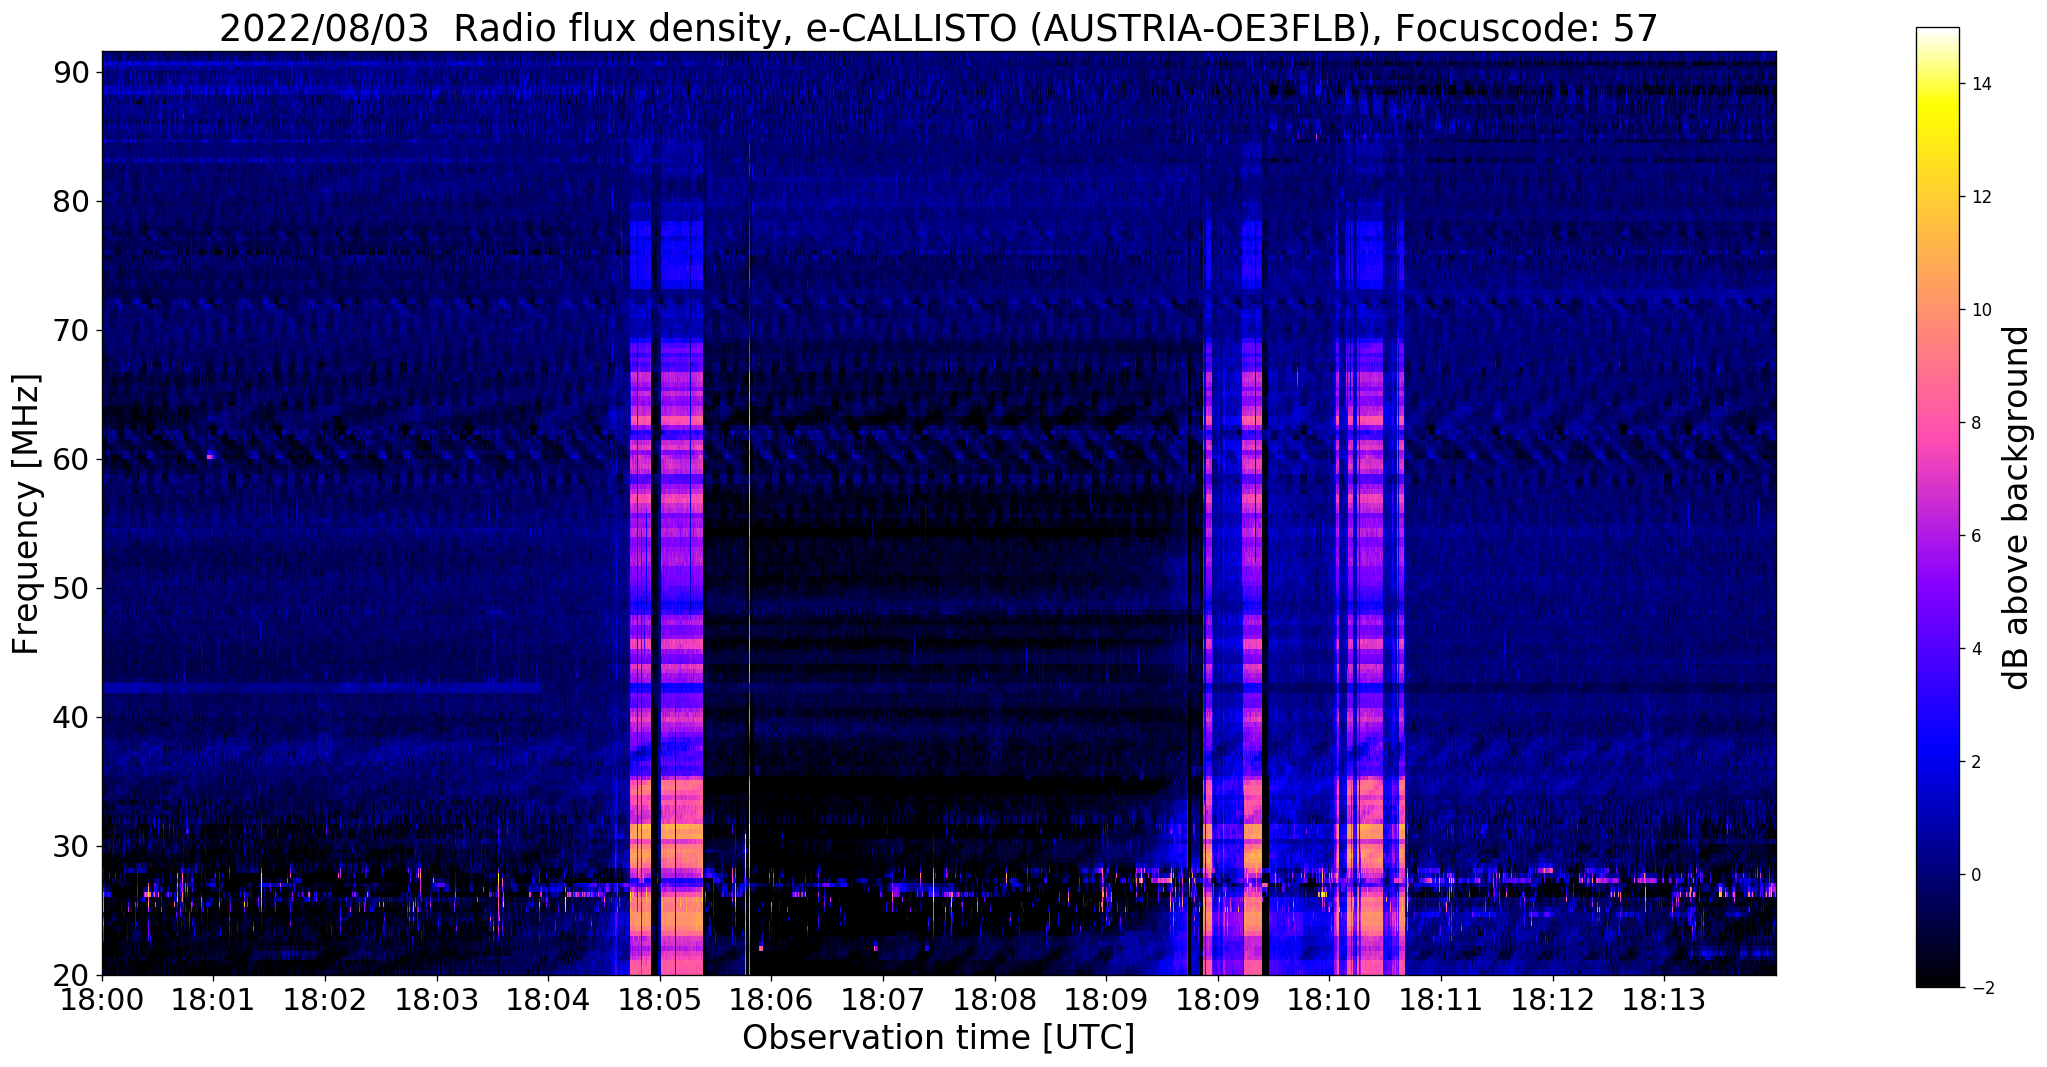Viewport: 2047px width, 1067px height.
Task: Select the 14 dB colorbar tick label
Action: pos(1980,84)
